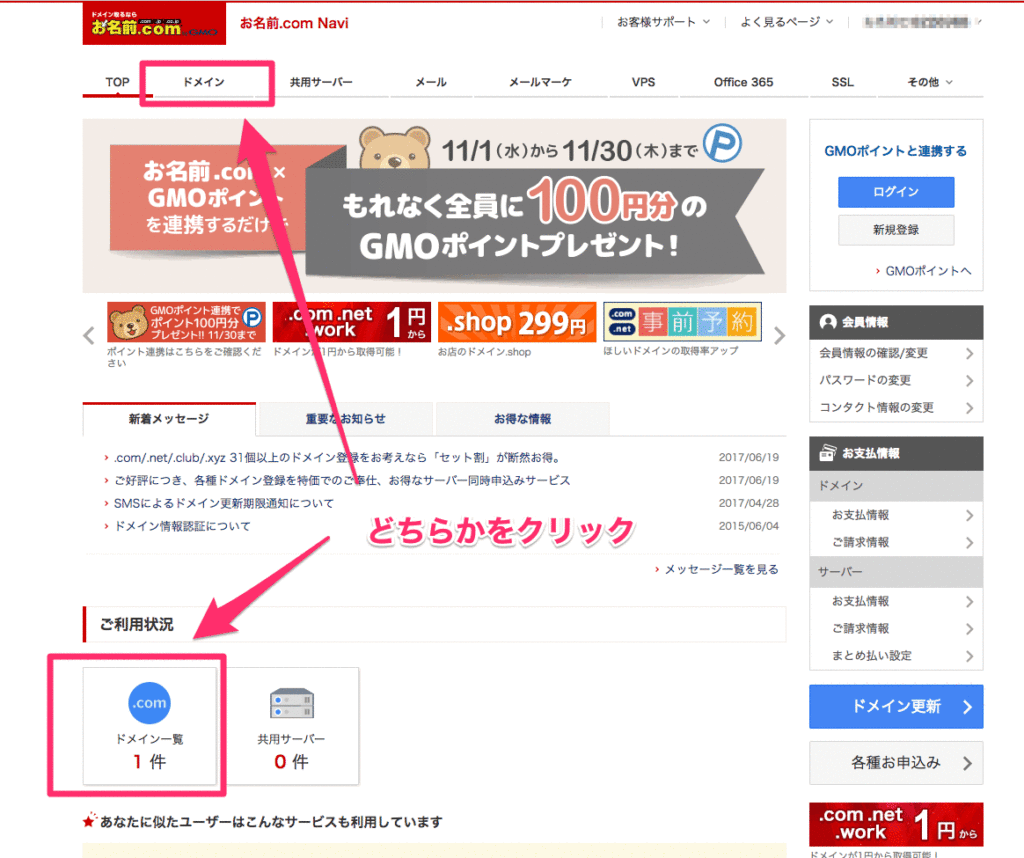Open the SSL navigation tab
The width and height of the screenshot is (1024, 858).
click(x=842, y=82)
